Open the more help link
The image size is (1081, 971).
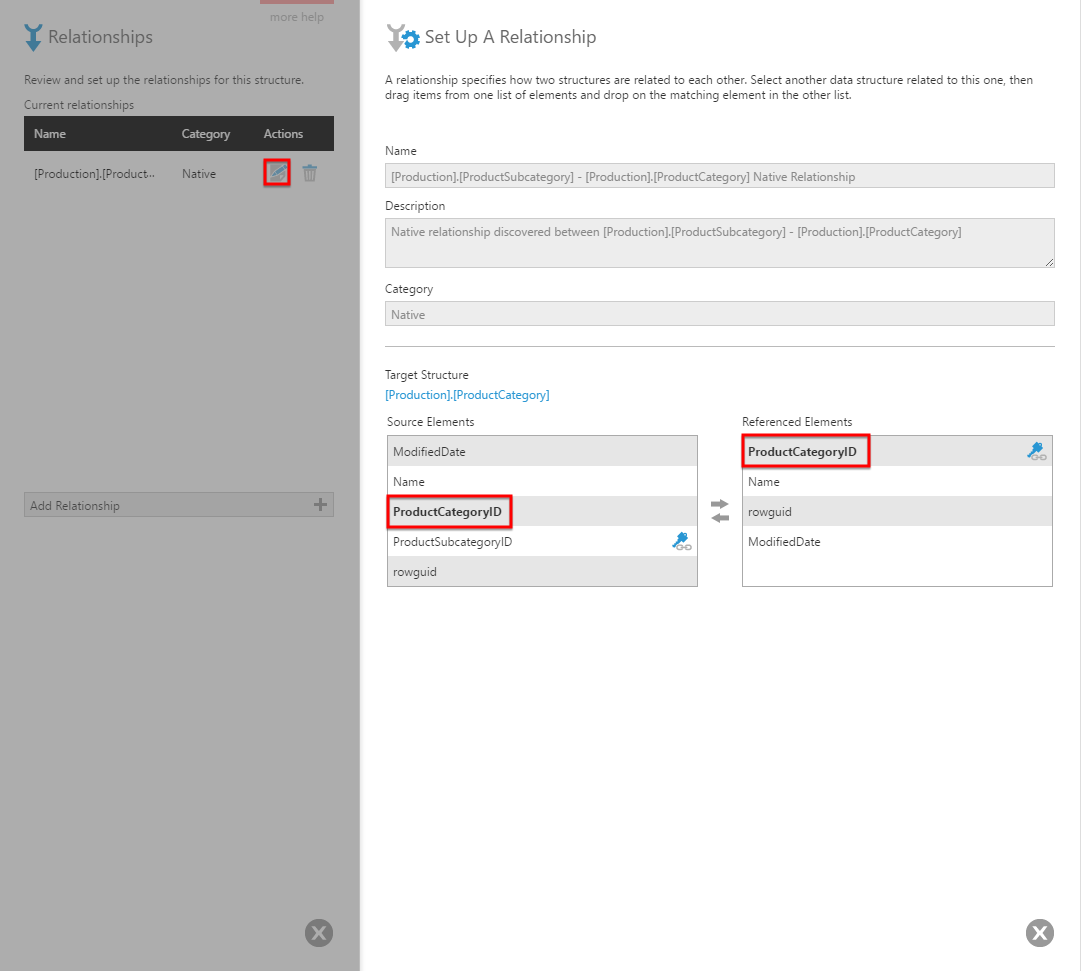coord(296,17)
